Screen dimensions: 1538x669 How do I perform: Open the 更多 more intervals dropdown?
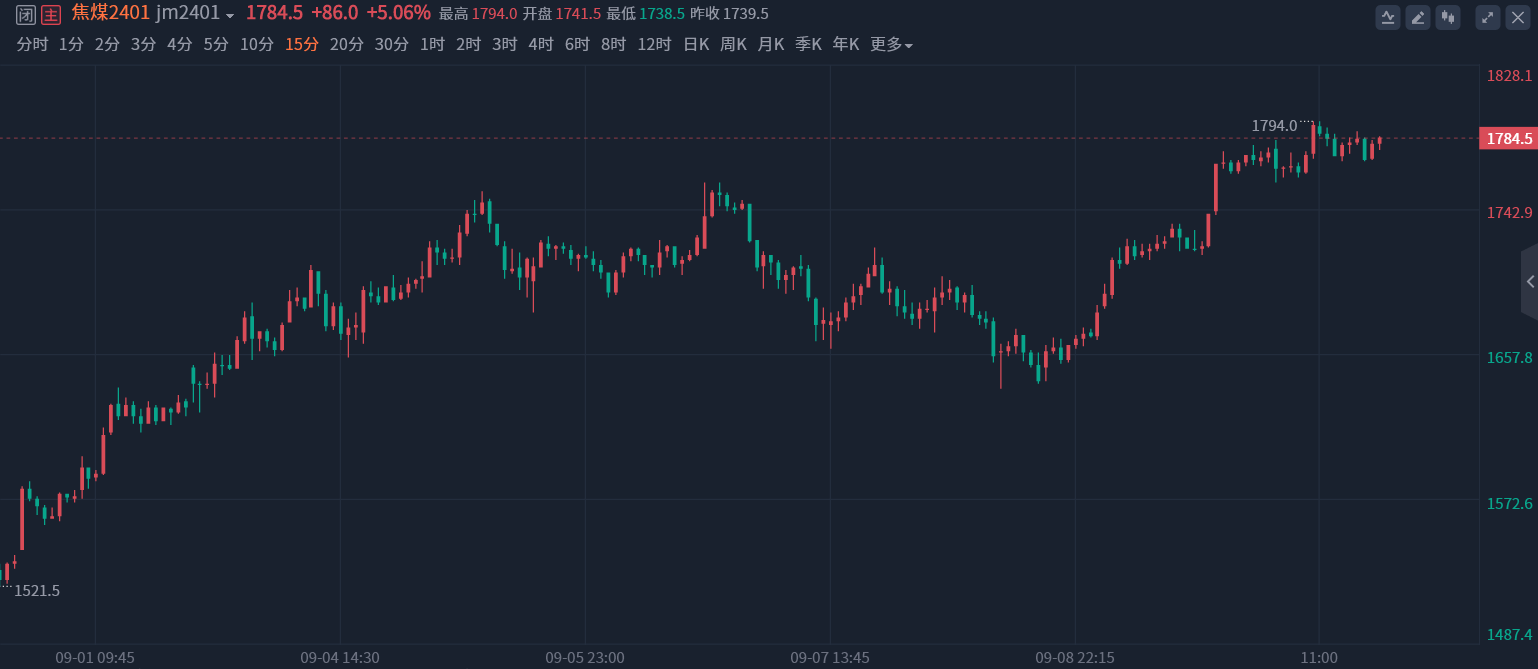coord(891,44)
